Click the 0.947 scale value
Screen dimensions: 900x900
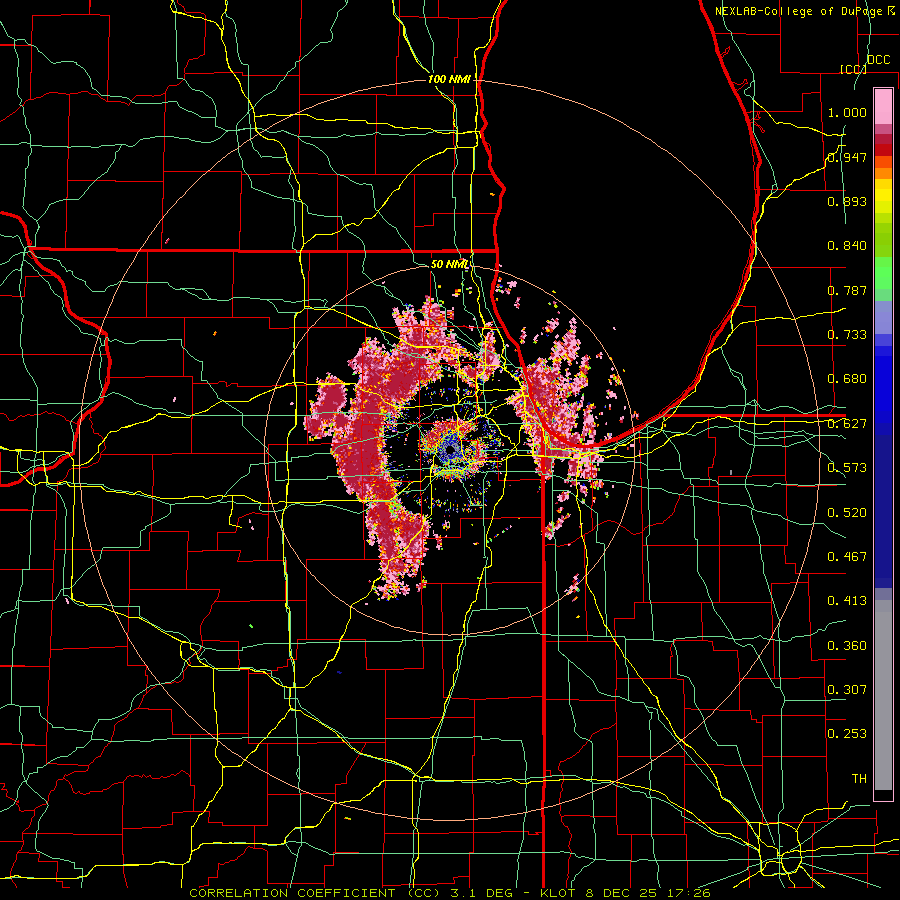(x=847, y=157)
